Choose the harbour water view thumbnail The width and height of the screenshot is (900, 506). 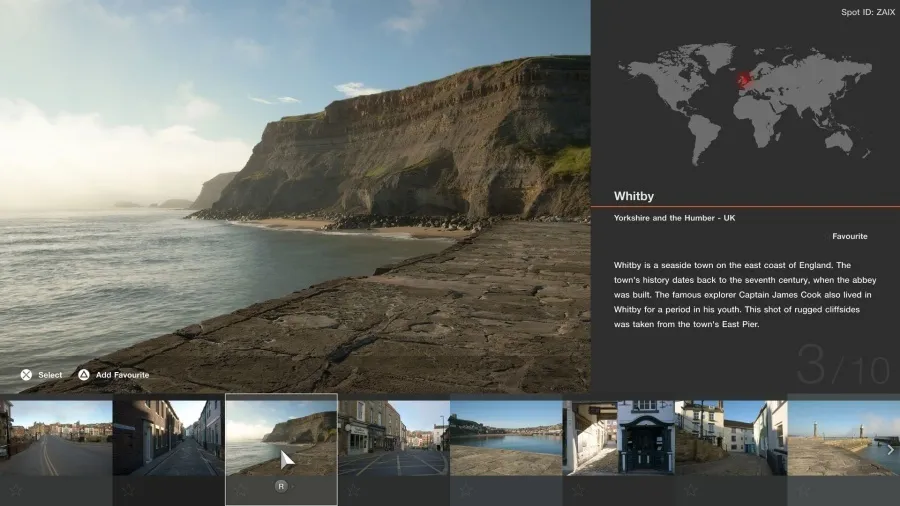click(x=506, y=437)
